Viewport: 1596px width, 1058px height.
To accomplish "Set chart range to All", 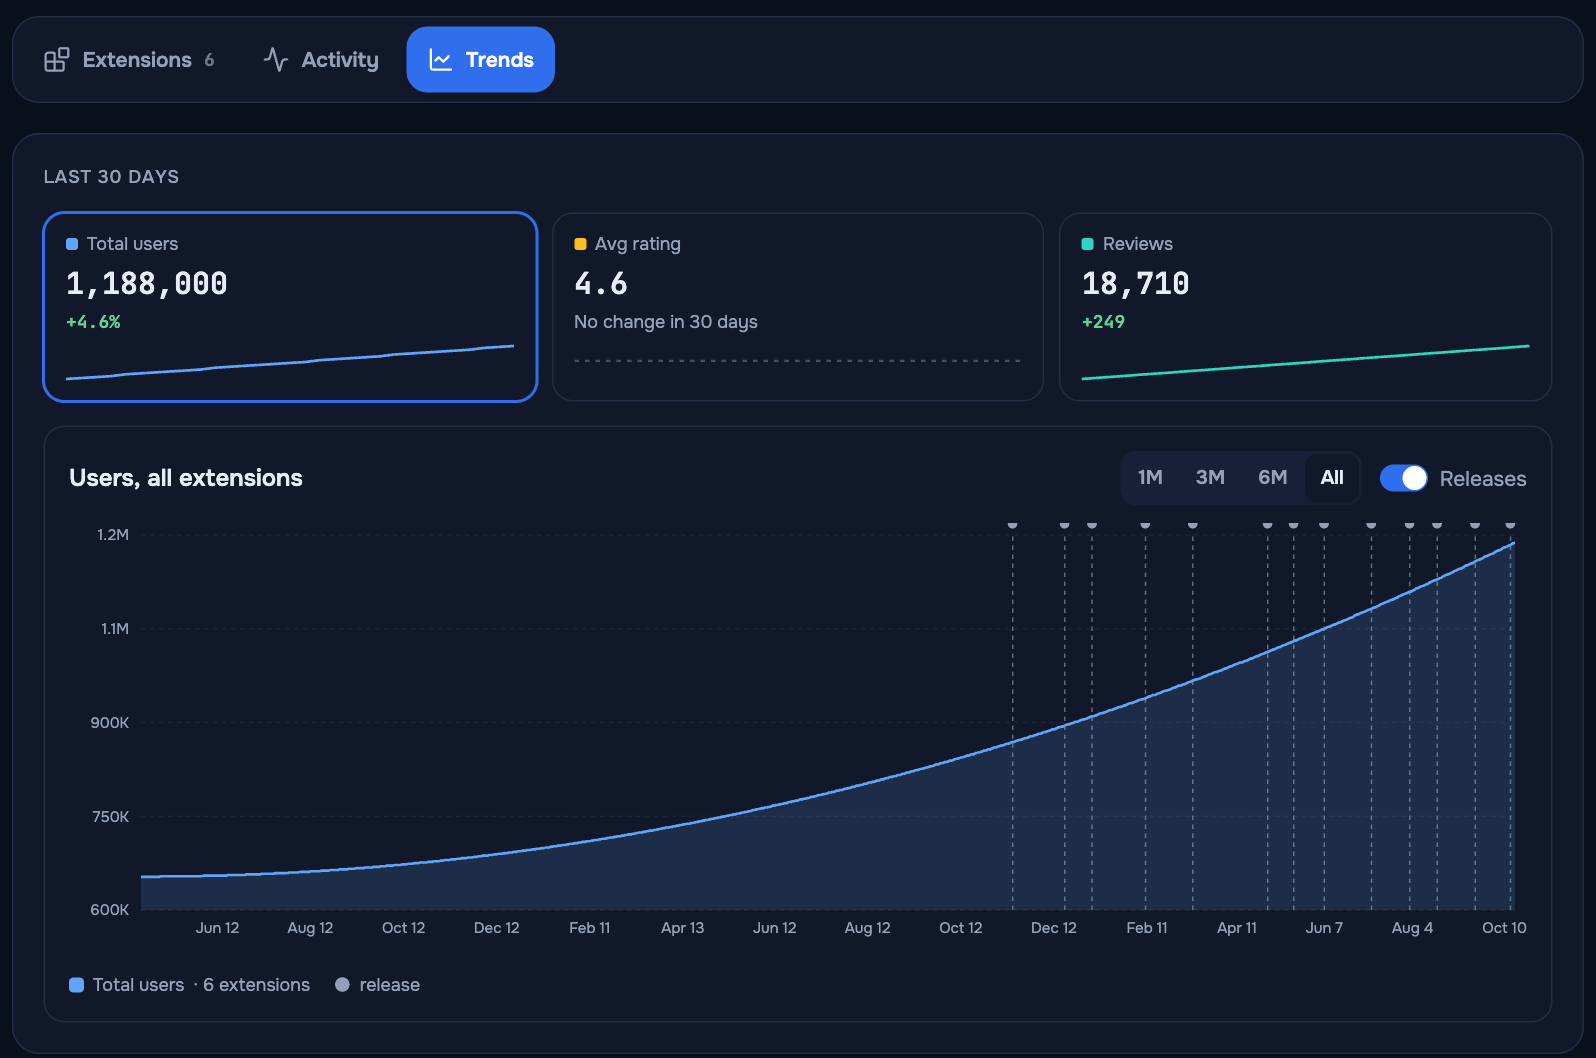I will tap(1332, 478).
